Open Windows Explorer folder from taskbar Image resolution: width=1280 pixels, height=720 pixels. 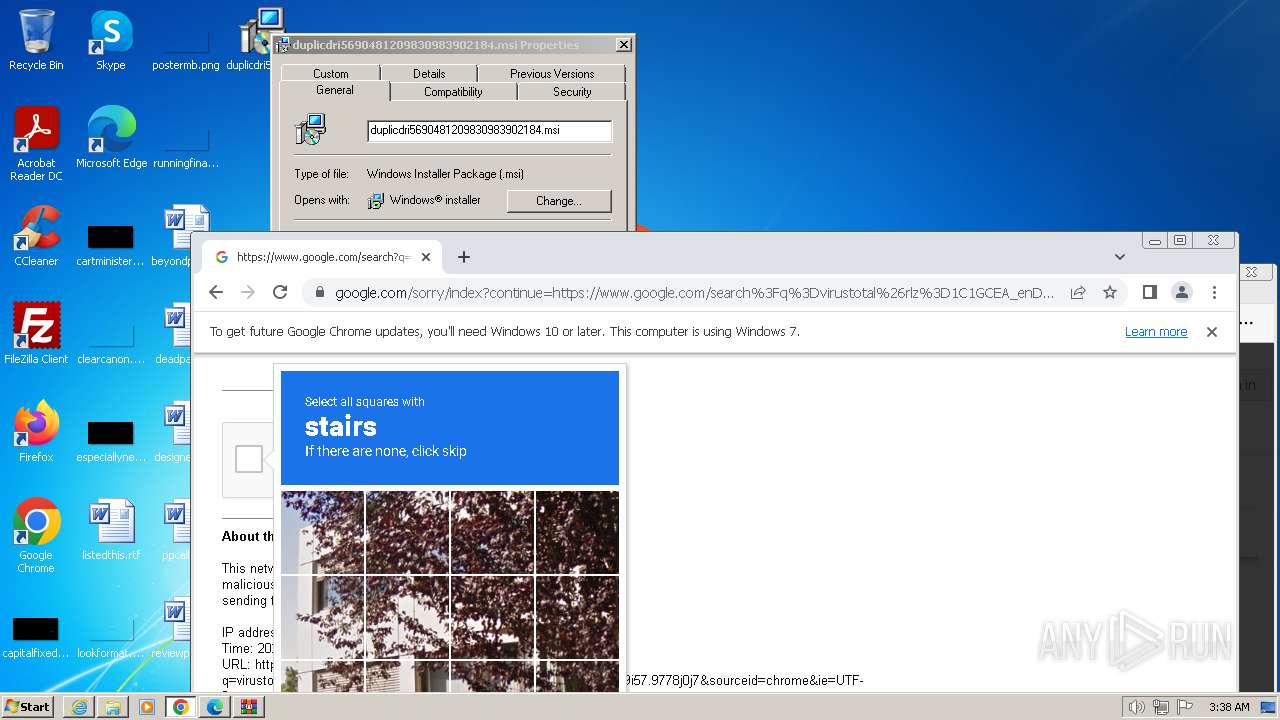113,707
